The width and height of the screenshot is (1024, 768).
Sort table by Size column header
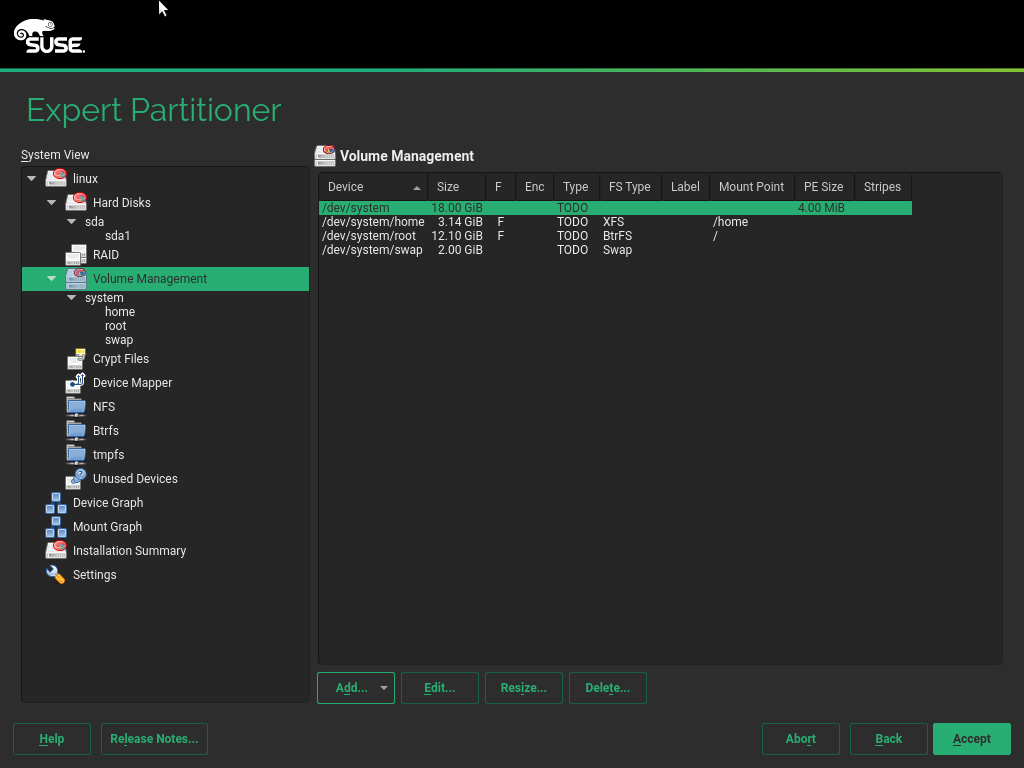[x=448, y=187]
